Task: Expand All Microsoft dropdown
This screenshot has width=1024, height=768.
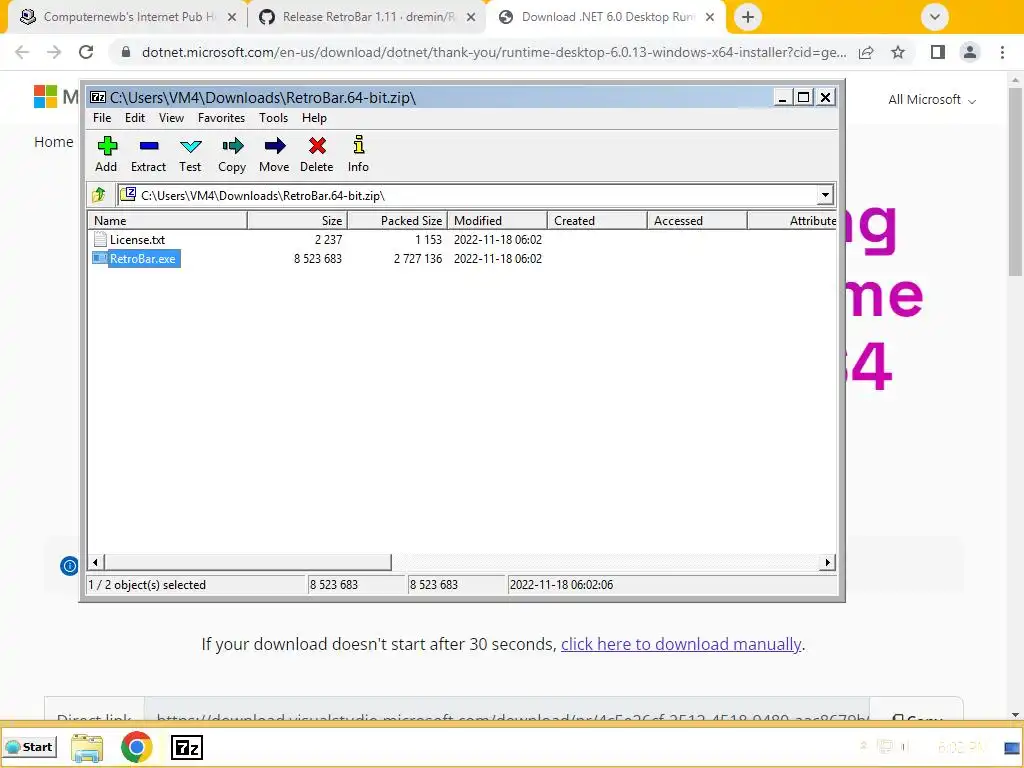Action: click(x=932, y=100)
